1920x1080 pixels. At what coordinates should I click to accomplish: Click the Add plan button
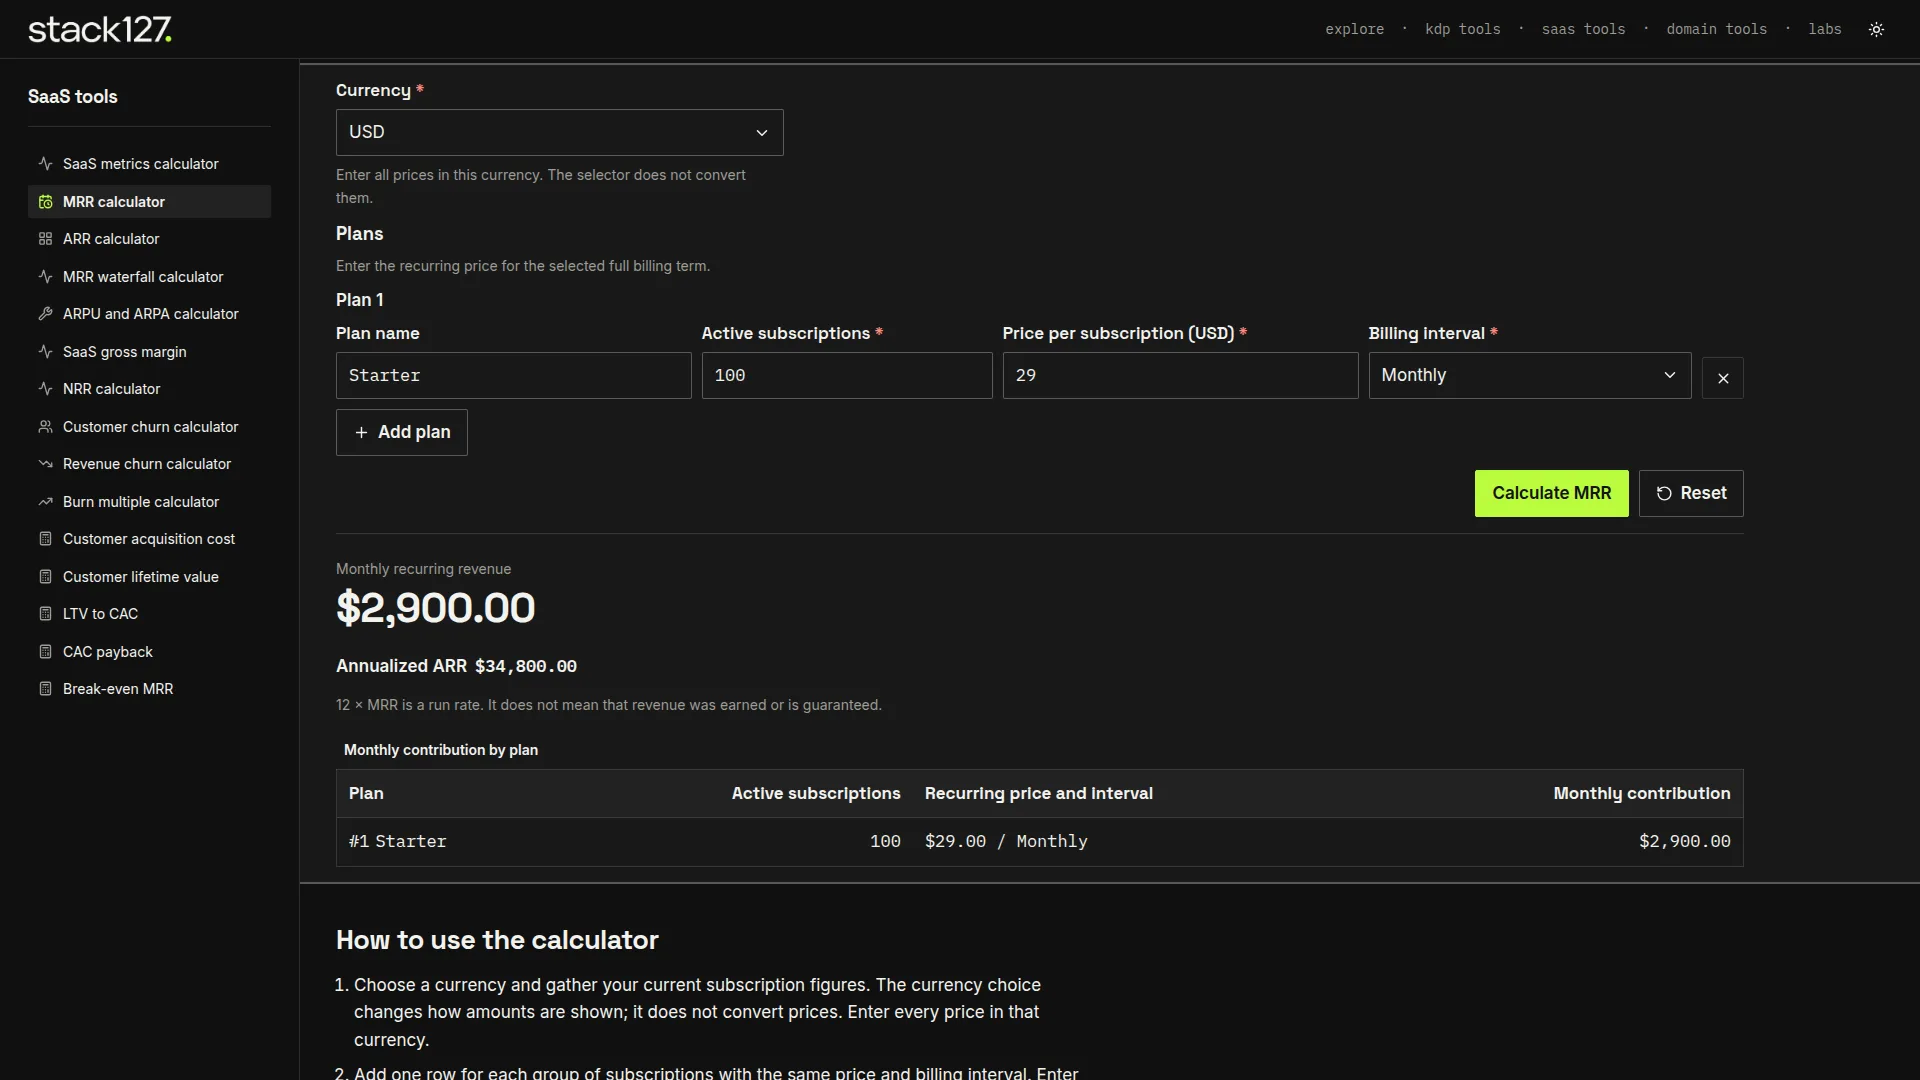pyautogui.click(x=401, y=432)
